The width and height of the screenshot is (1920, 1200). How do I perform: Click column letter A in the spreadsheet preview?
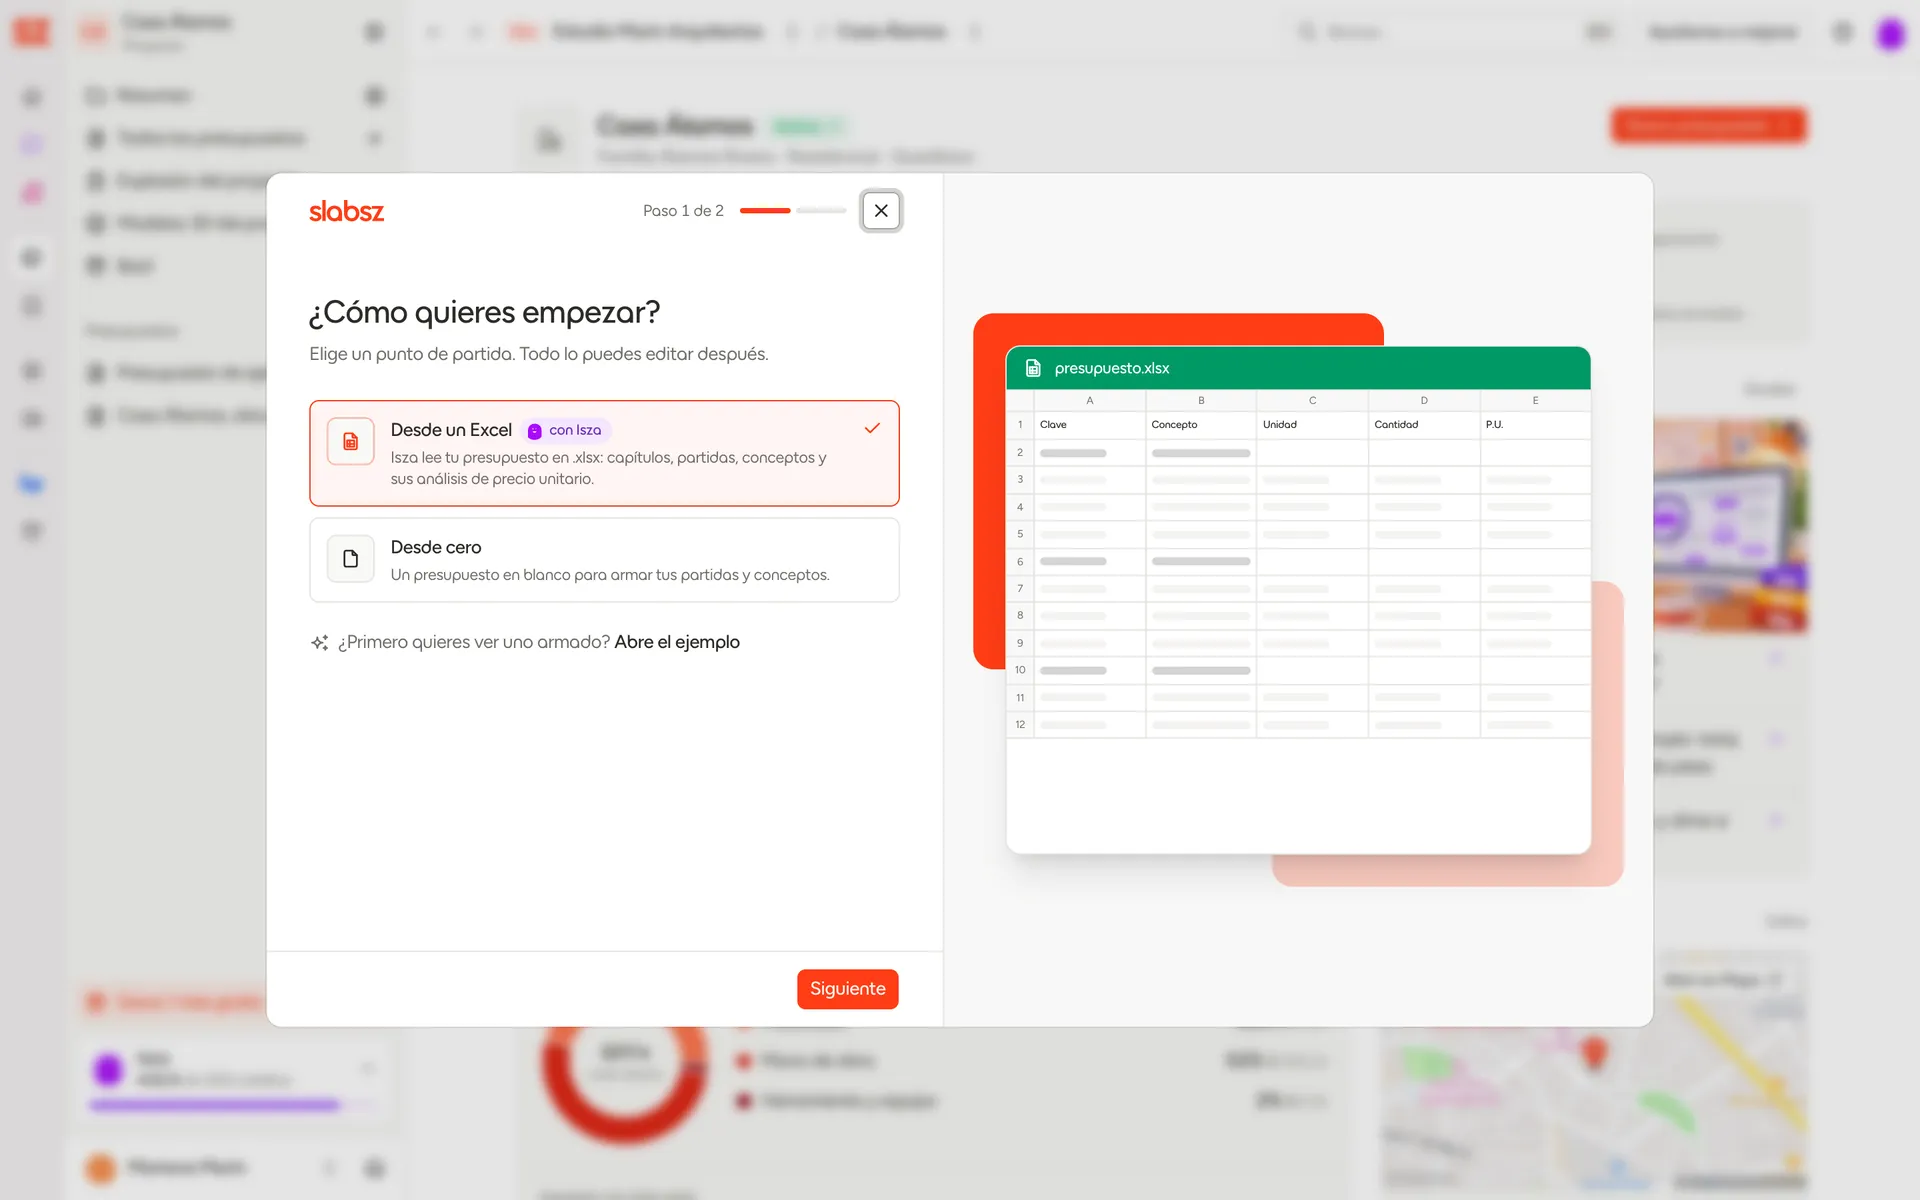click(1090, 400)
